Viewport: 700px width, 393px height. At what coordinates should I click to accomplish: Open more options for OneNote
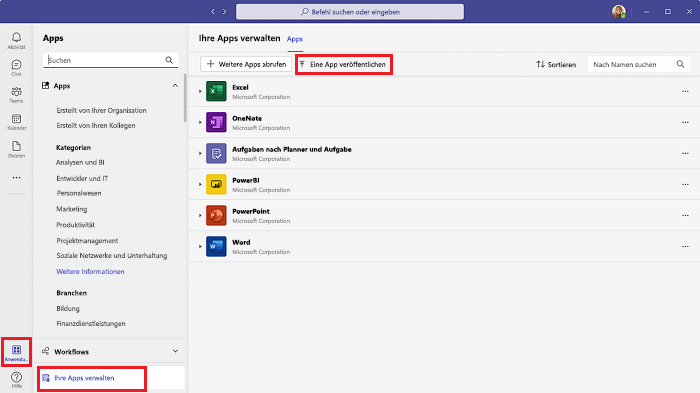coord(685,122)
